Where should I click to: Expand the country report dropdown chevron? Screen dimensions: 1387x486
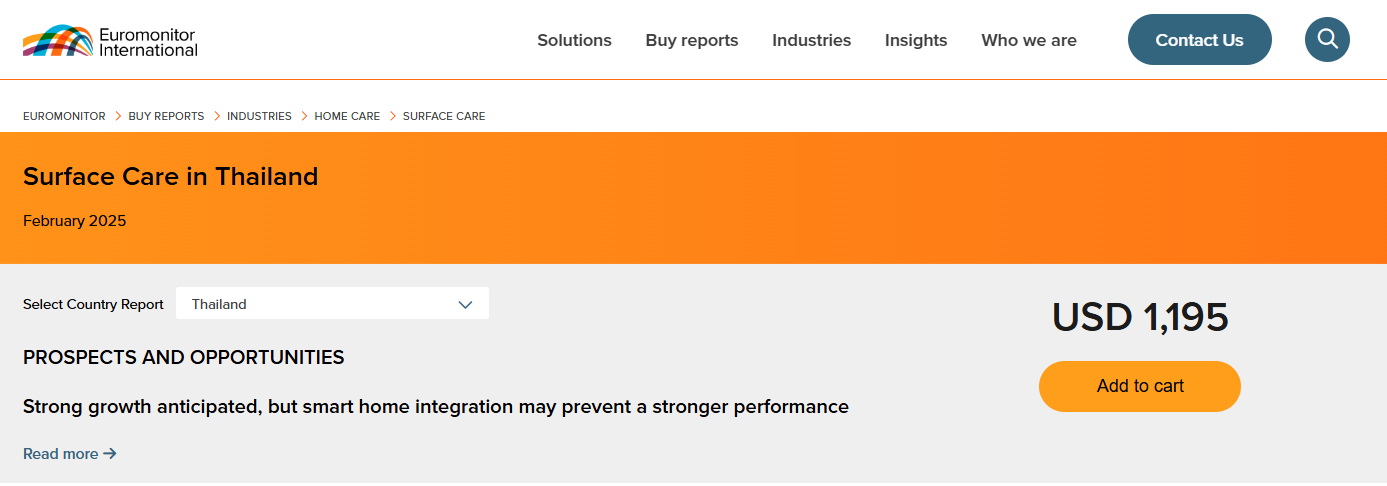[x=465, y=304]
